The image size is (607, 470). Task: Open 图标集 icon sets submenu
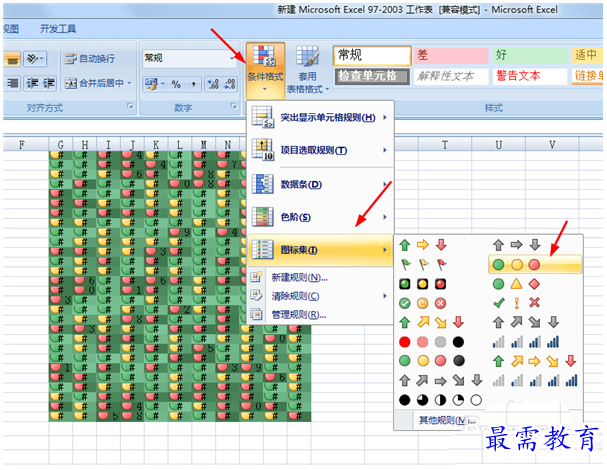[320, 250]
